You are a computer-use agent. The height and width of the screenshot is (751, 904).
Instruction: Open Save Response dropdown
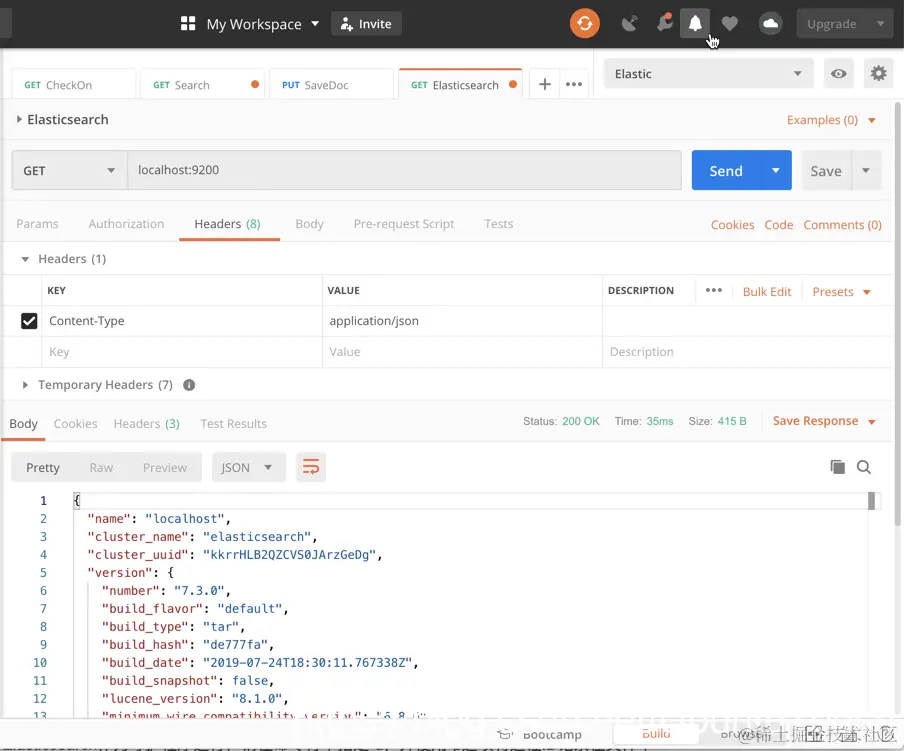tap(824, 421)
